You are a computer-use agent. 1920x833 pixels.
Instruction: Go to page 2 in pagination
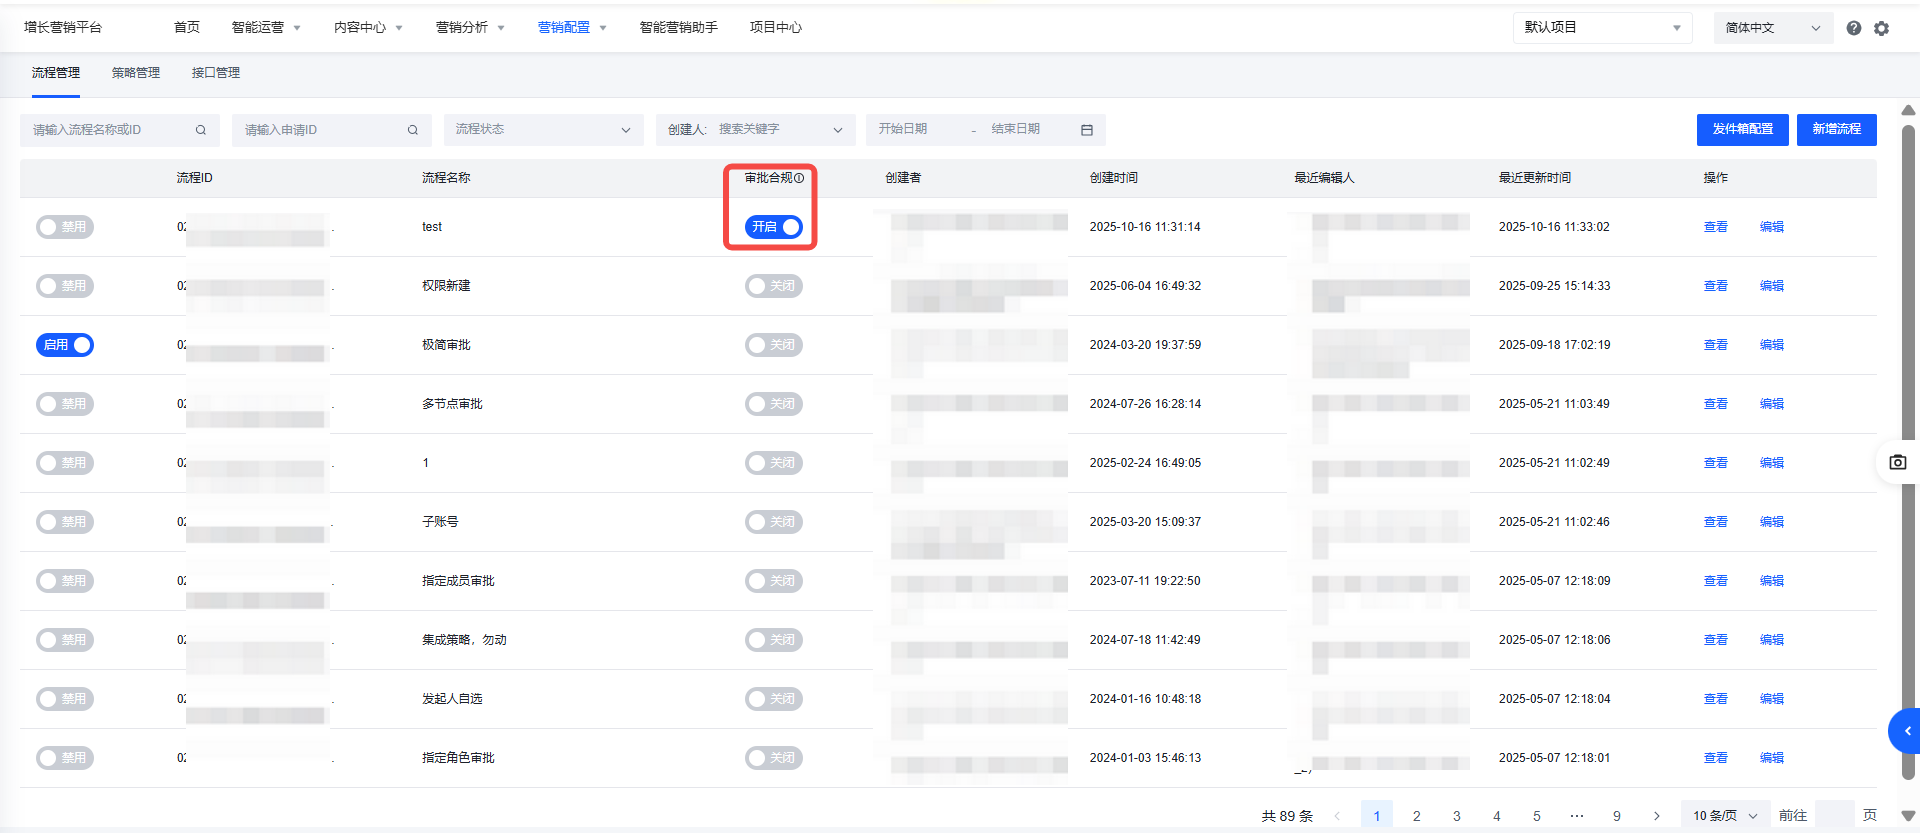pyautogui.click(x=1417, y=816)
